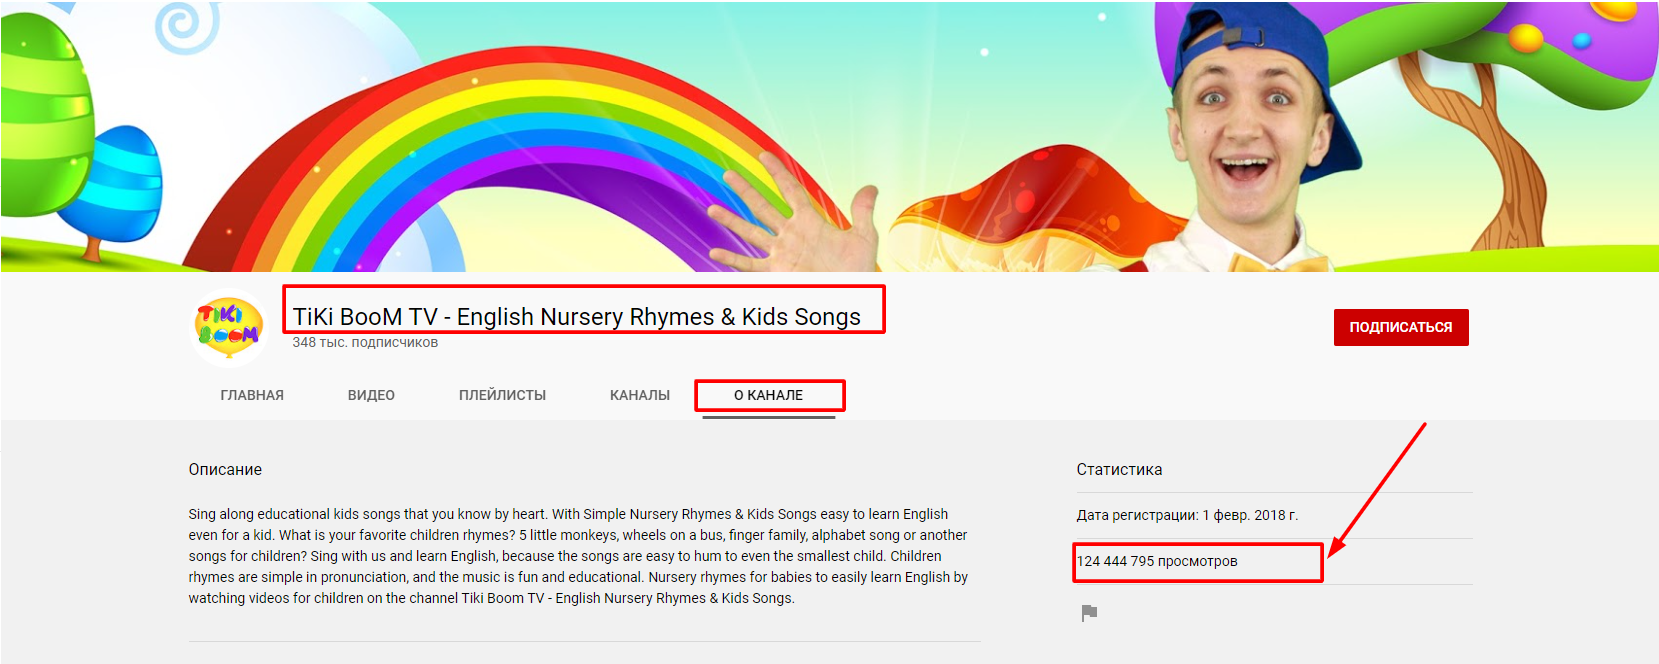Open the О КАНАЛЕ tab
The width and height of the screenshot is (1659, 664).
click(x=768, y=395)
